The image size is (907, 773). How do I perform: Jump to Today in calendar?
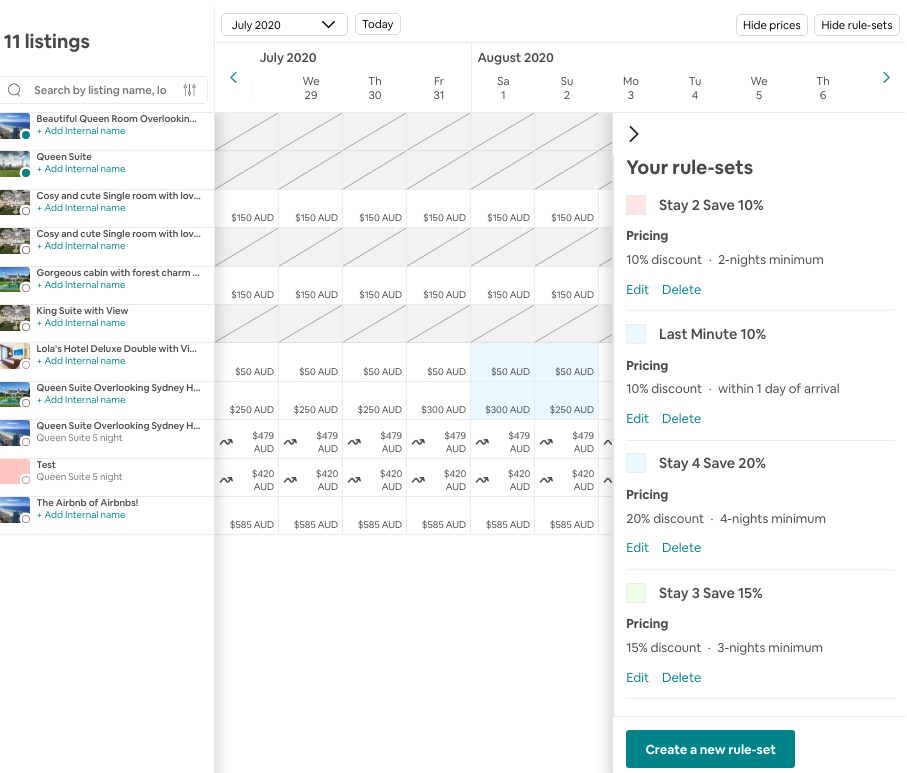pos(378,24)
